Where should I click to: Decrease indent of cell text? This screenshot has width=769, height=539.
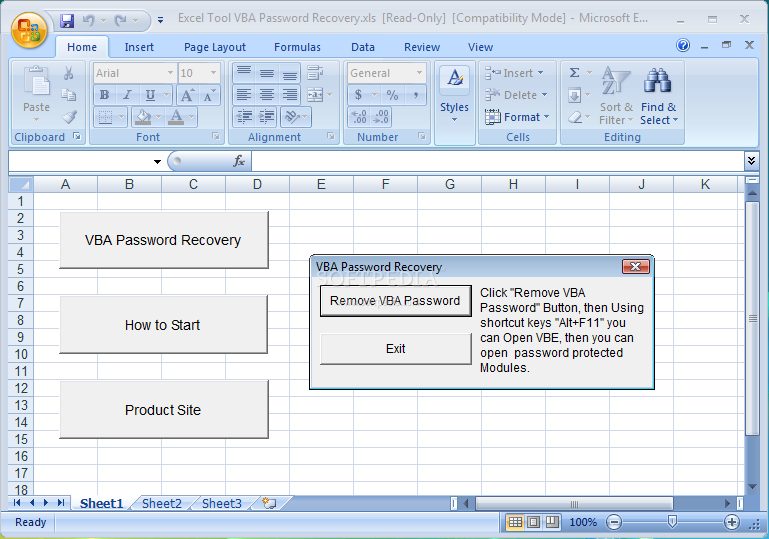(244, 117)
